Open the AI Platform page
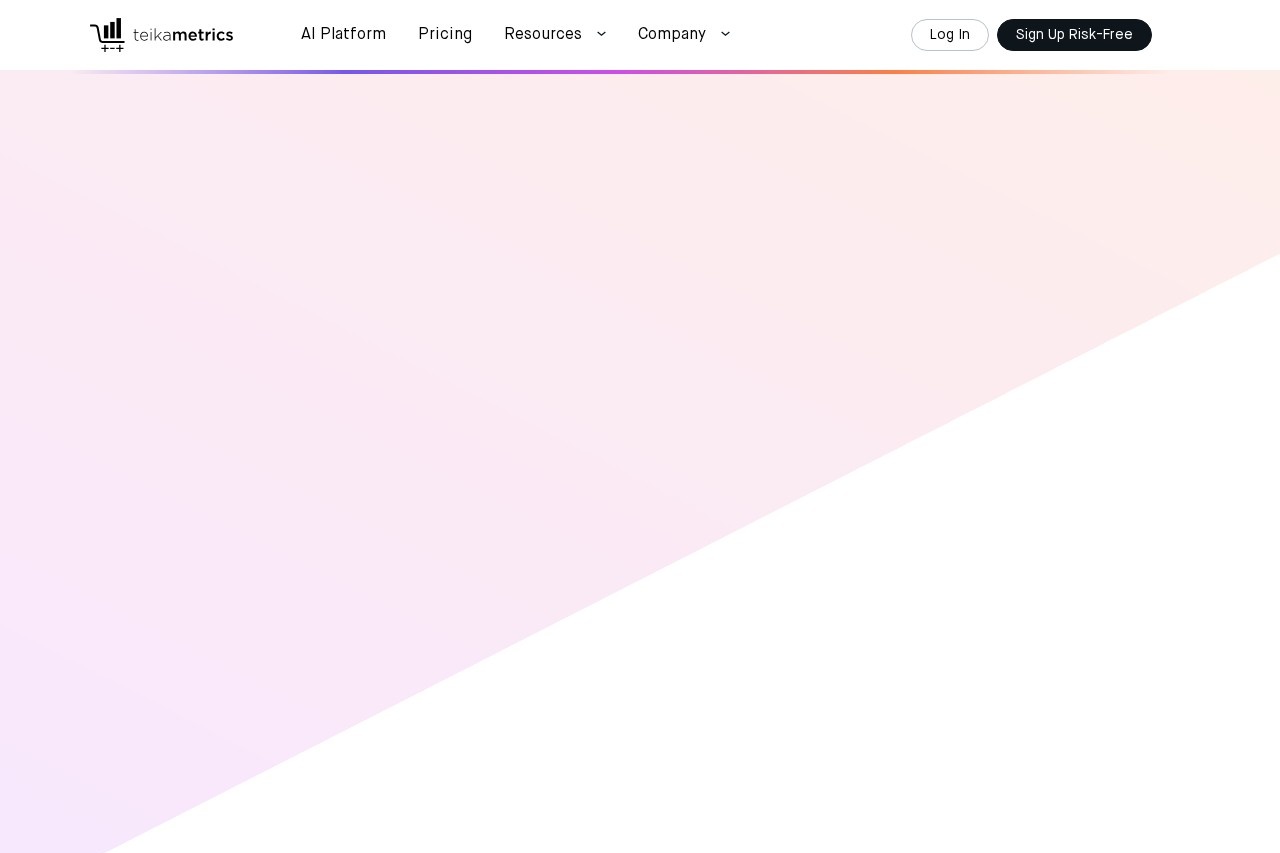Image resolution: width=1280 pixels, height=853 pixels. (x=343, y=35)
